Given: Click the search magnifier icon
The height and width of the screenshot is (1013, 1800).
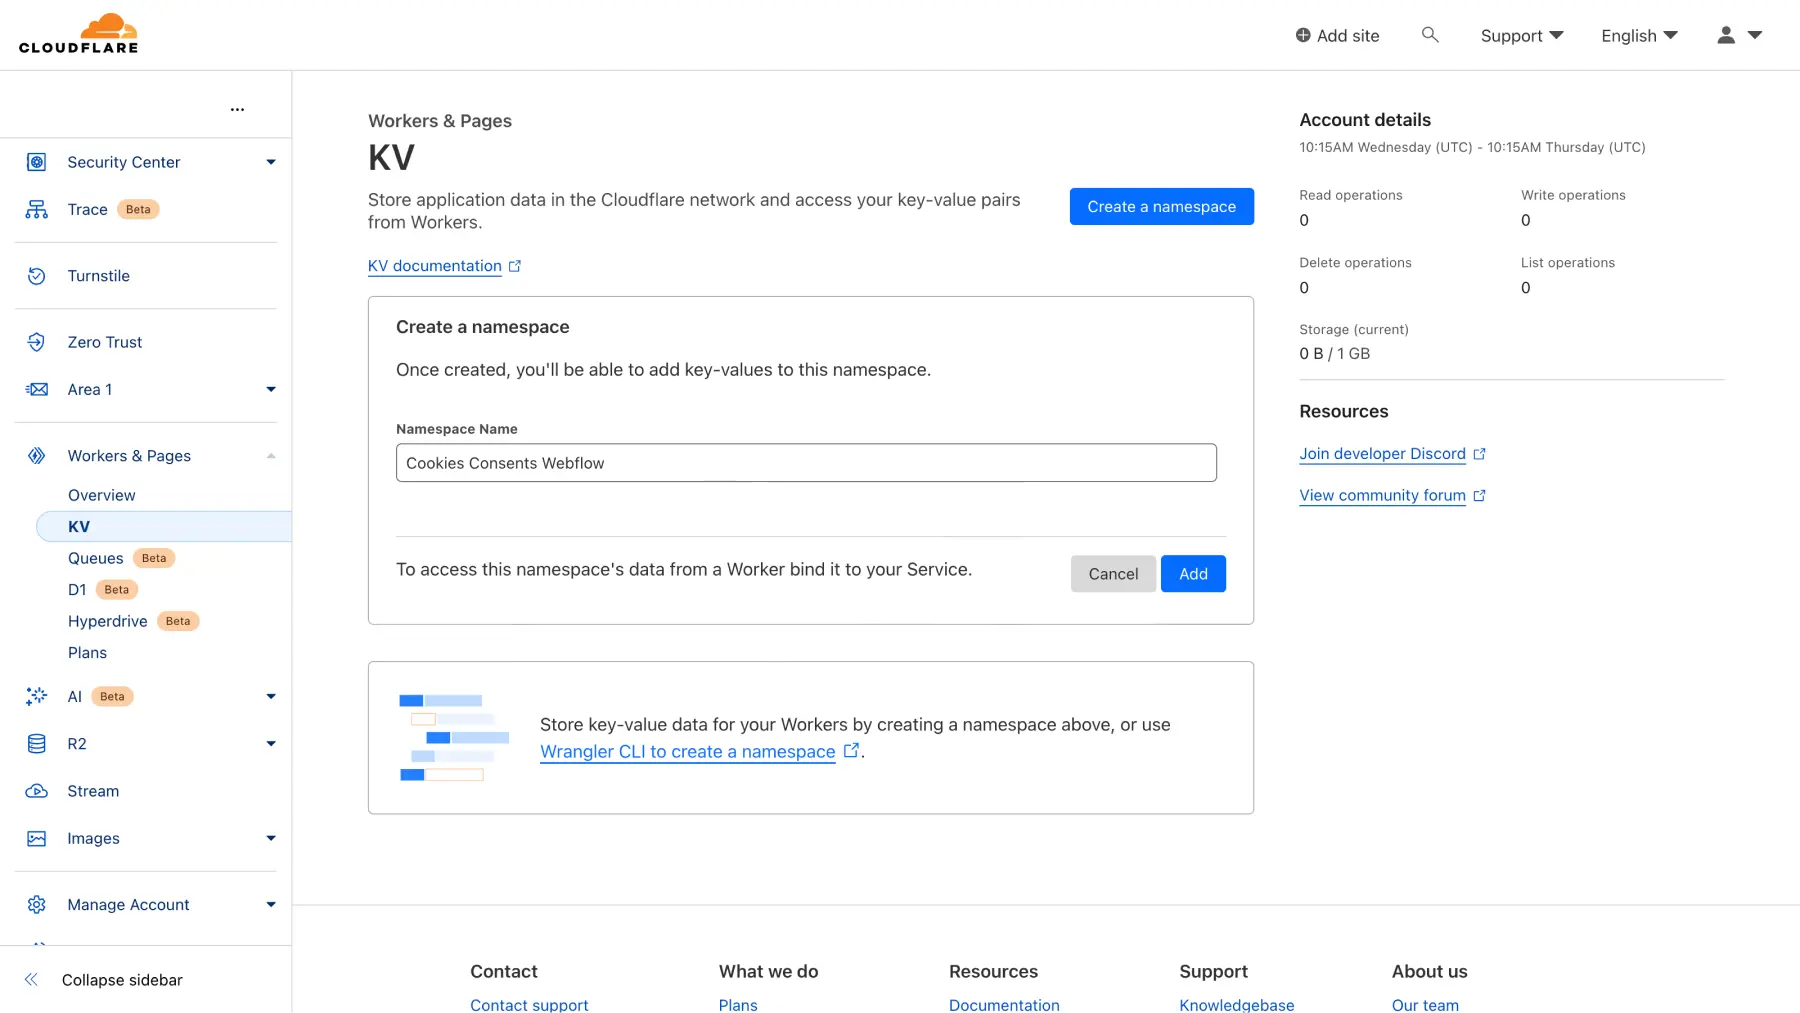Looking at the screenshot, I should coord(1430,35).
